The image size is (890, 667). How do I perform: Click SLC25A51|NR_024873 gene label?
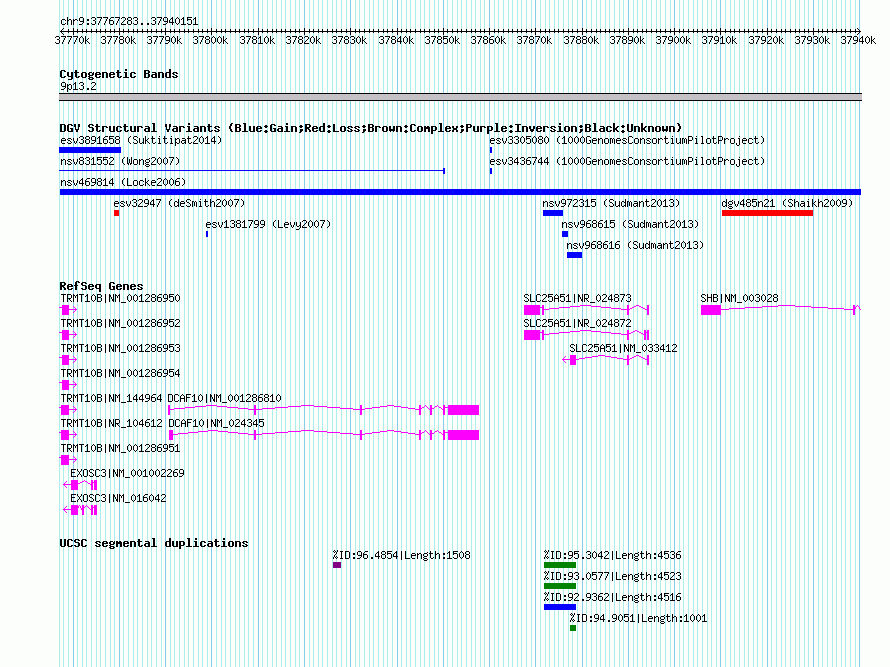[577, 299]
